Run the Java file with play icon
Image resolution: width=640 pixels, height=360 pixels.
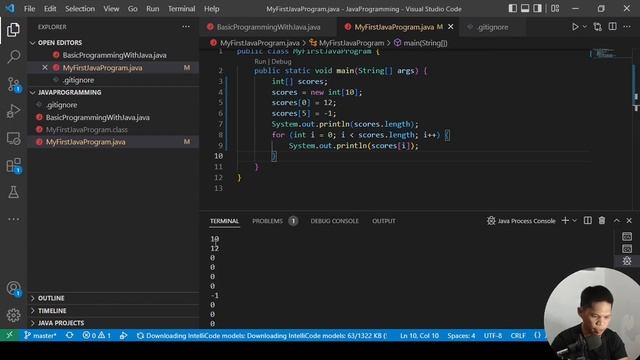click(x=575, y=27)
